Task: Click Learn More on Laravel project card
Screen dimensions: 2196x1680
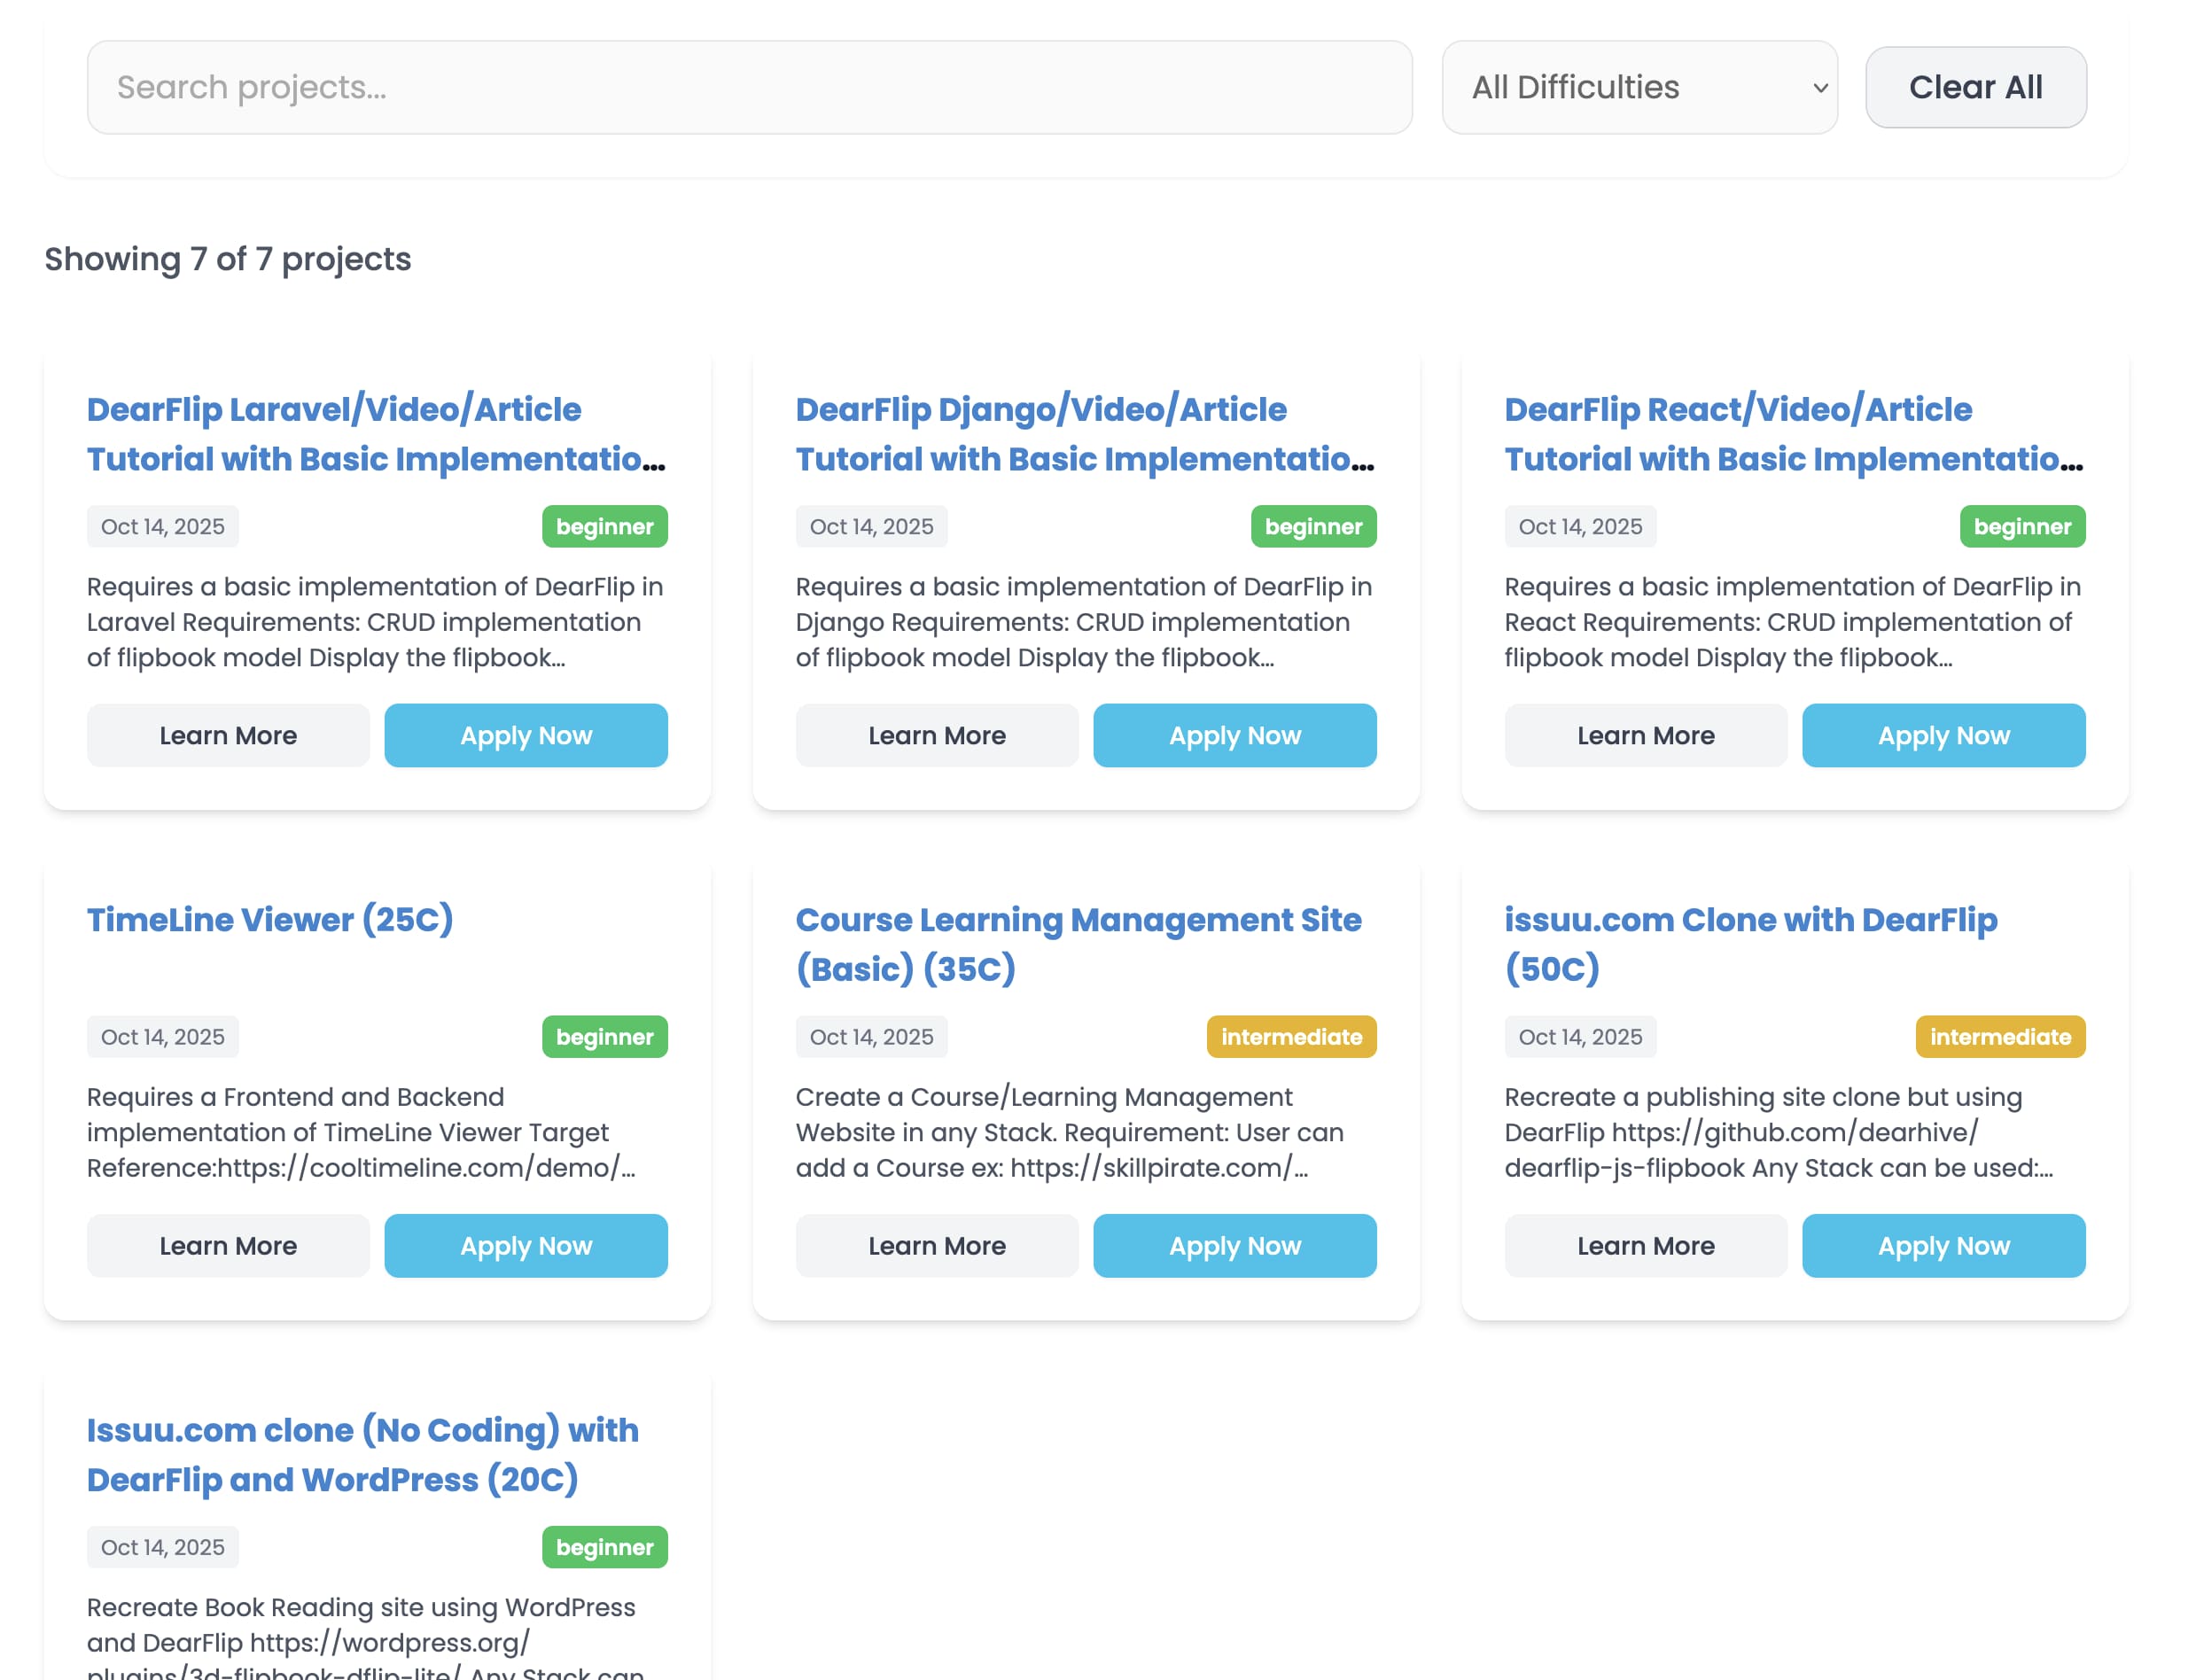Action: point(228,735)
